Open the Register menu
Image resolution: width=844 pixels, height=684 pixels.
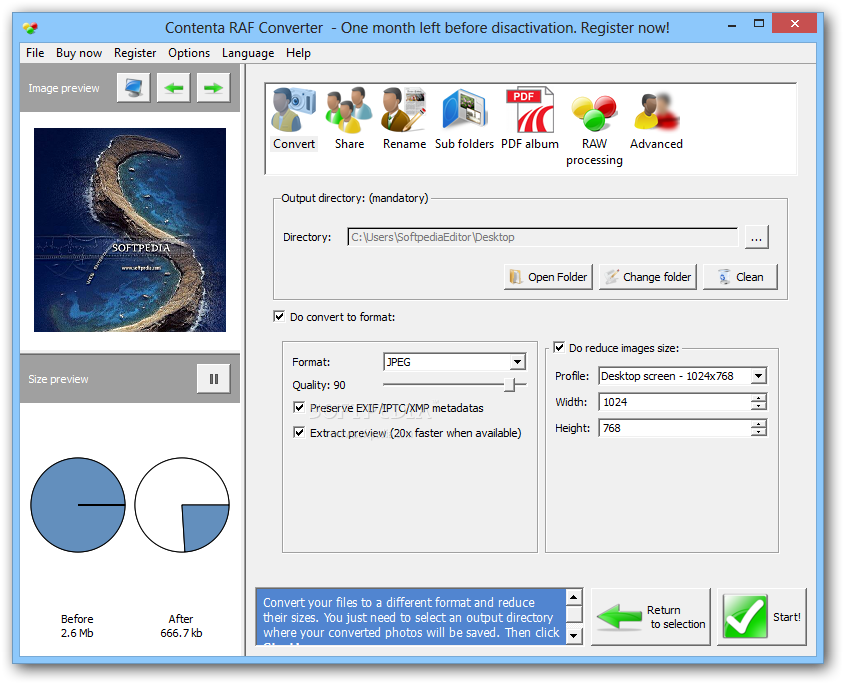pos(135,53)
